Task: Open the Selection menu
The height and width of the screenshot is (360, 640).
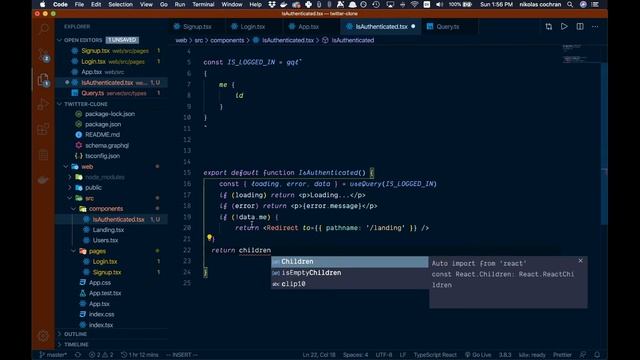Action: point(120,4)
